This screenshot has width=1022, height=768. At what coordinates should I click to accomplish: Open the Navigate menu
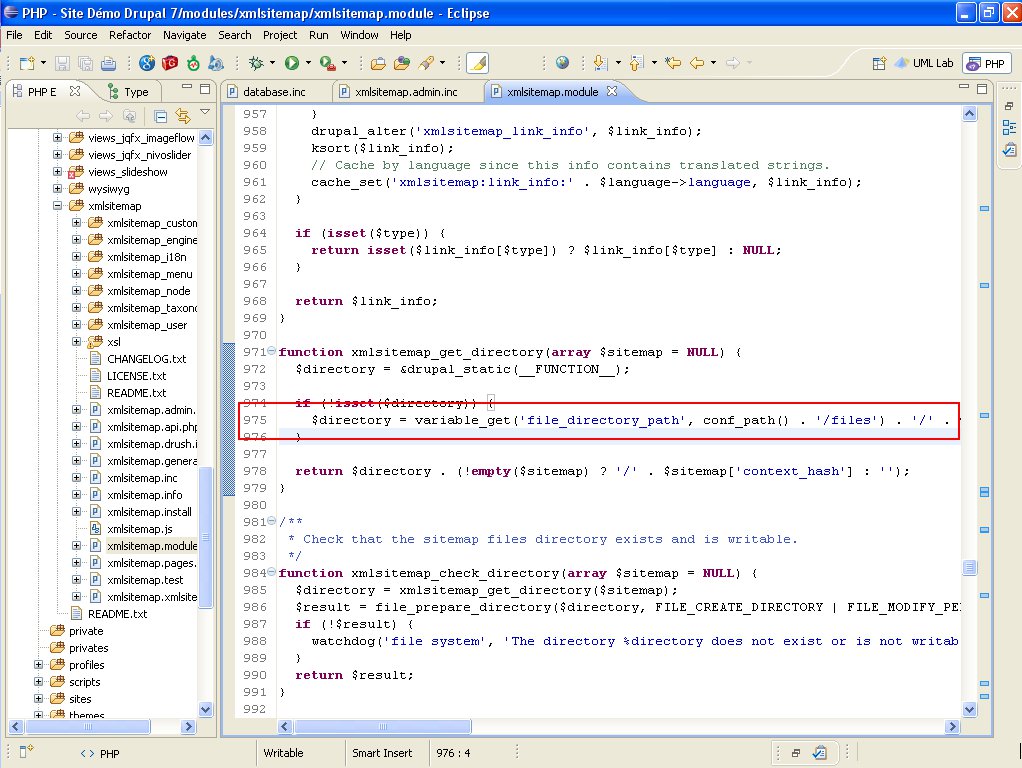click(x=184, y=35)
